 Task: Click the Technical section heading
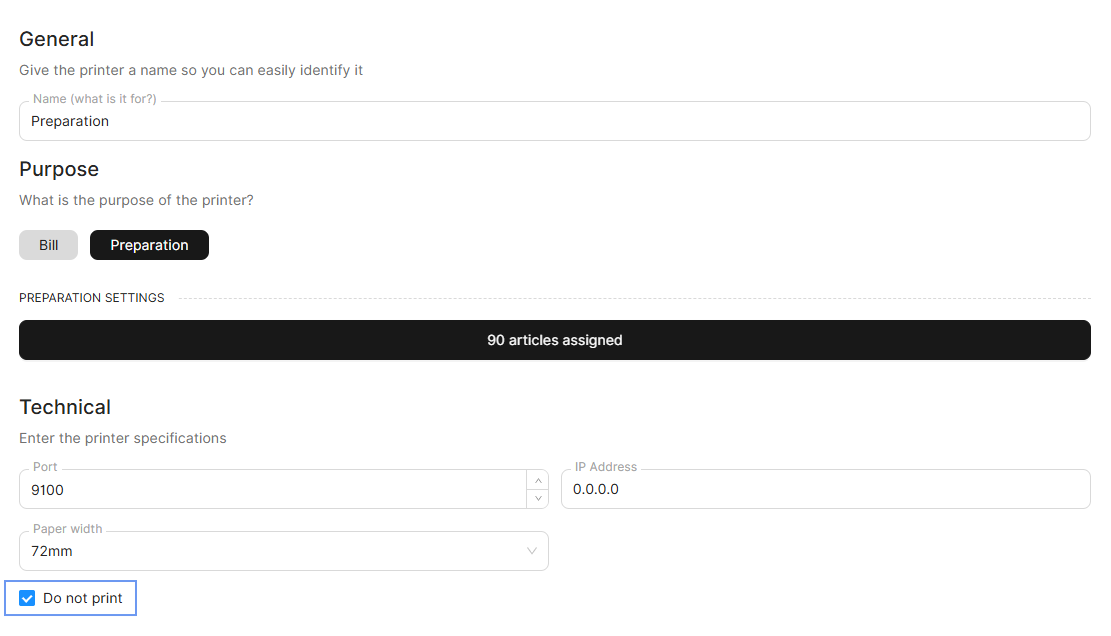tap(65, 407)
